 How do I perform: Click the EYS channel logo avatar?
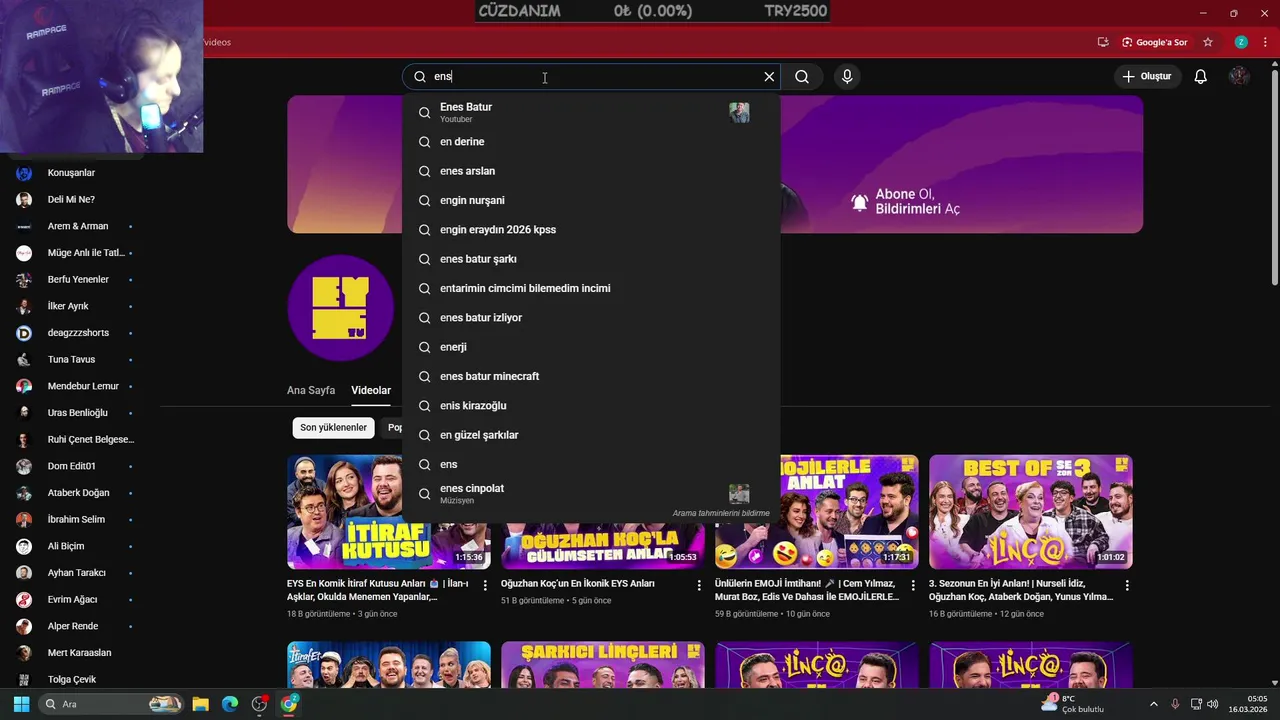click(341, 307)
